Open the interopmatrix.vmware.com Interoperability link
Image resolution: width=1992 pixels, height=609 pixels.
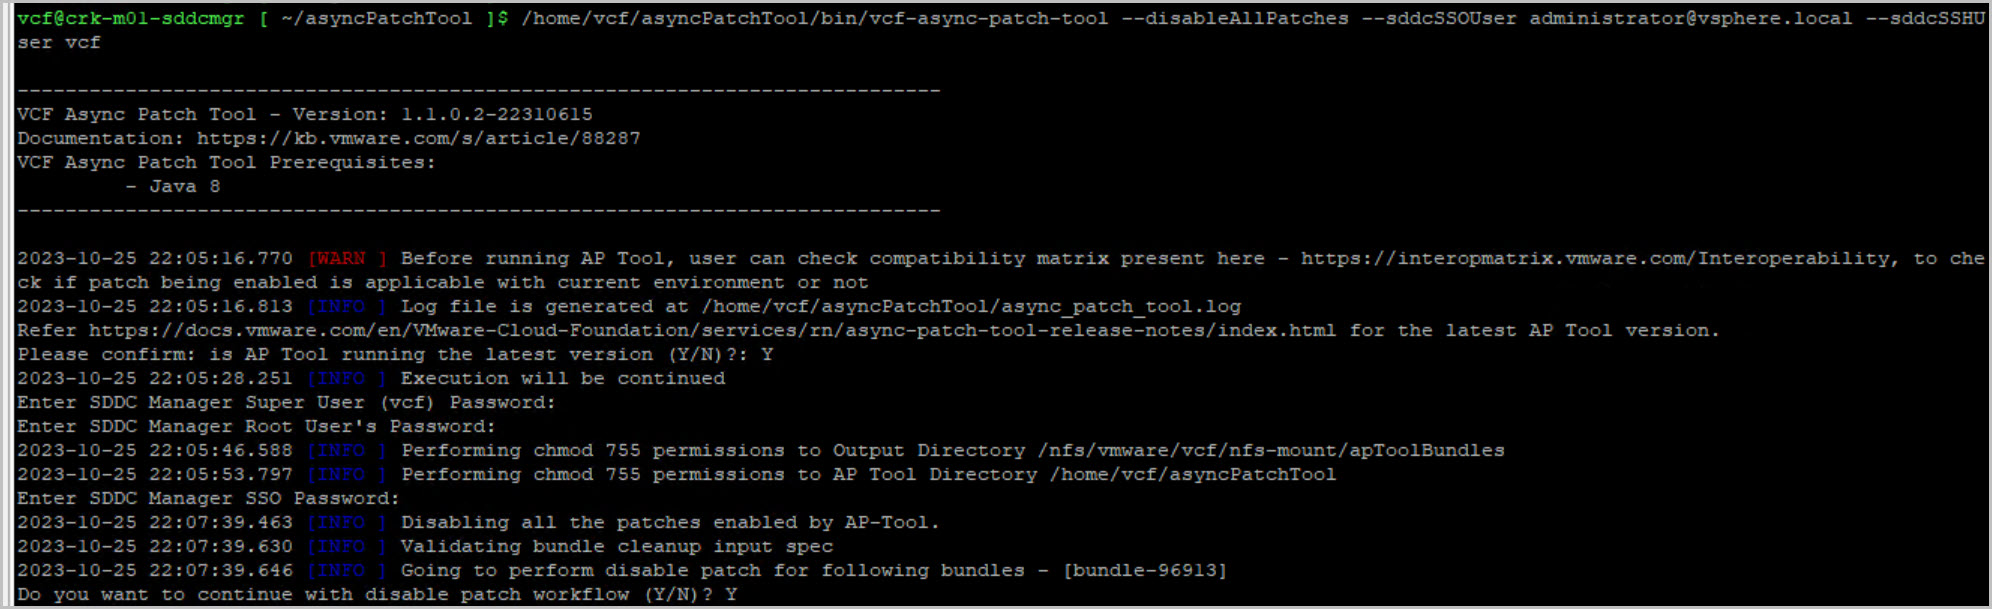(1596, 258)
